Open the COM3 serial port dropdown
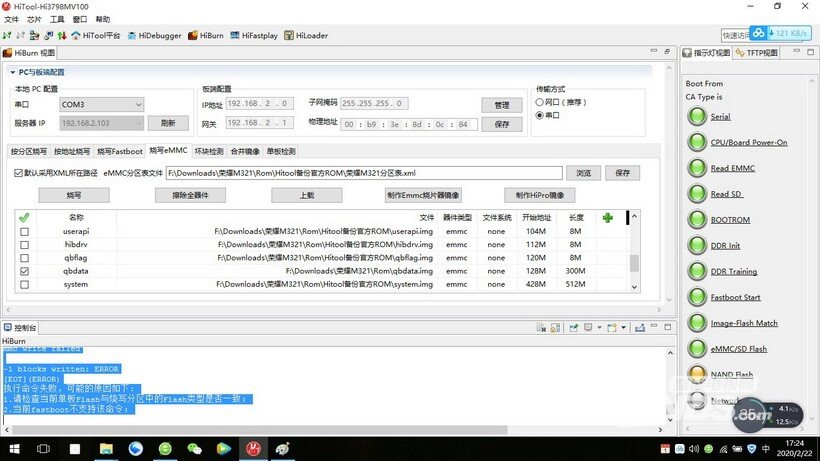This screenshot has height=461, width=820. tap(101, 105)
